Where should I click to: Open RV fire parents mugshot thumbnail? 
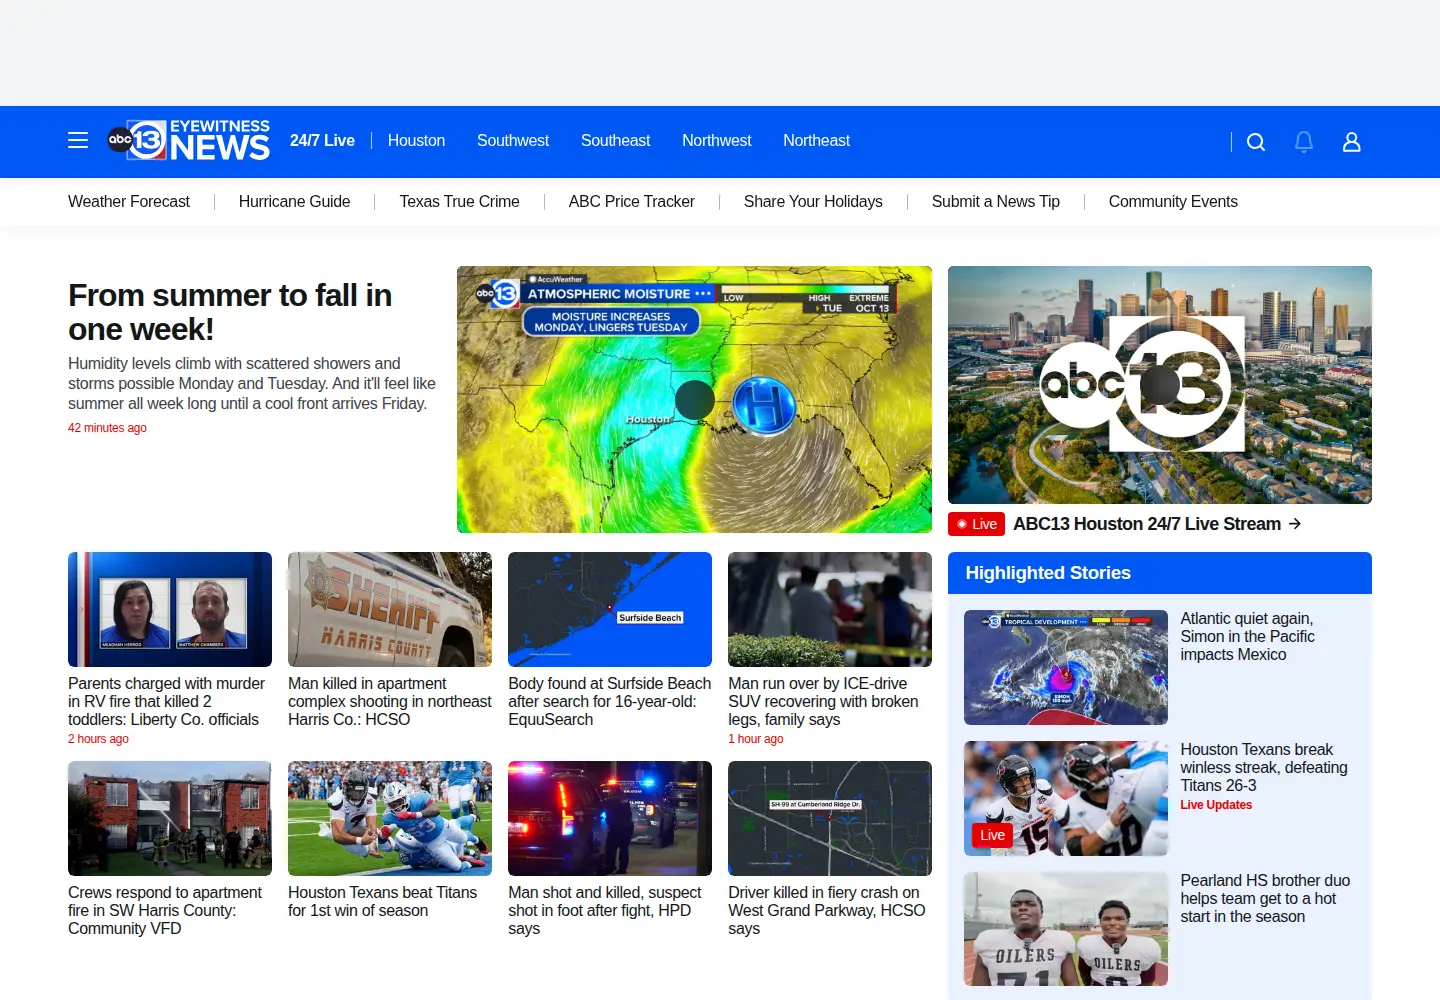(170, 609)
